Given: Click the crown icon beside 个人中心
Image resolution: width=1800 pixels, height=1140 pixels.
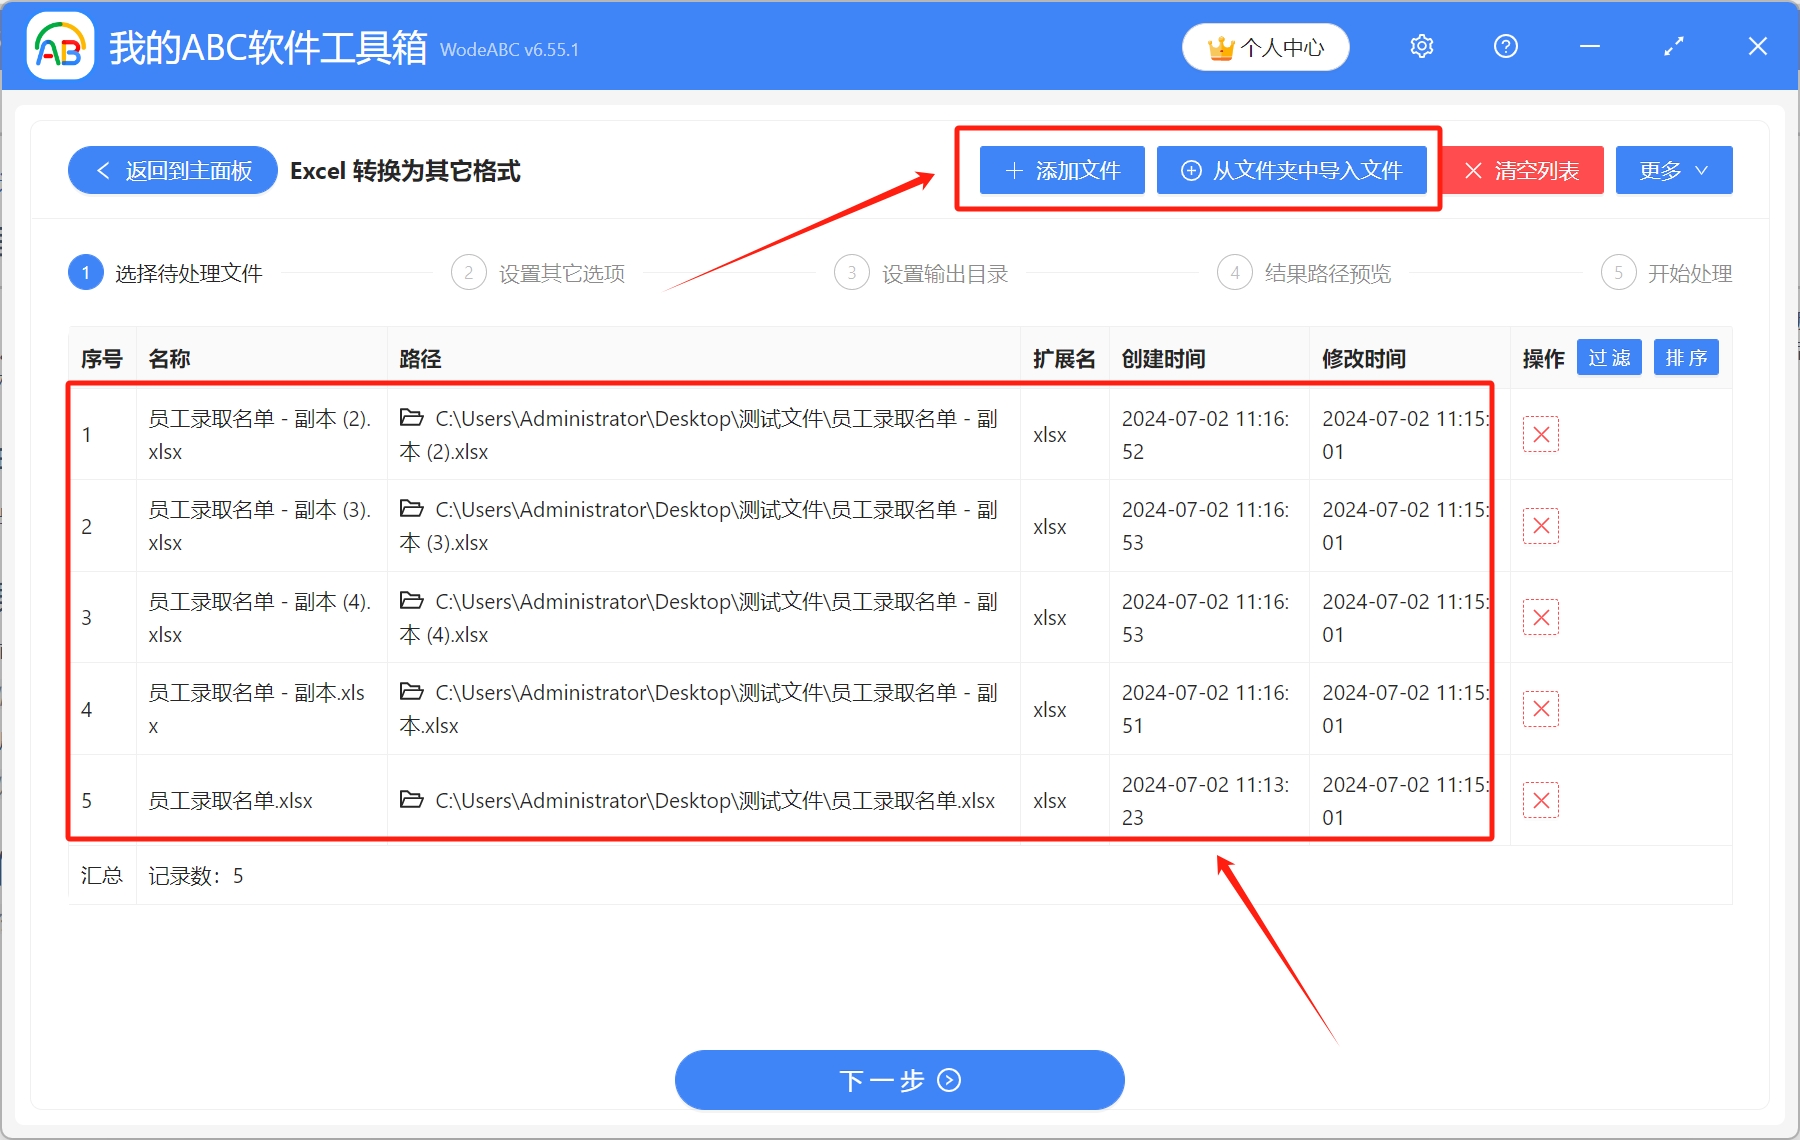Looking at the screenshot, I should tap(1221, 46).
